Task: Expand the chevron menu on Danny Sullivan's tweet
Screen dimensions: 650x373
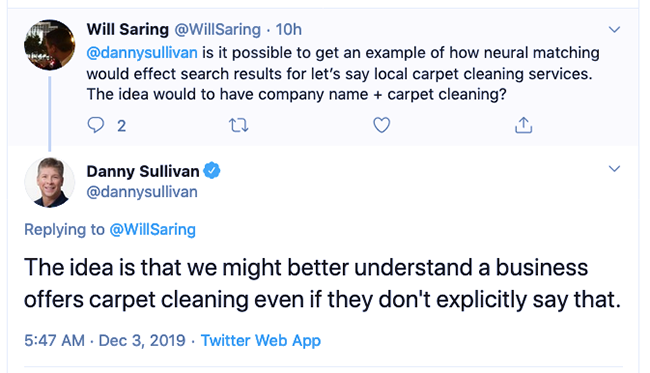Action: point(614,168)
